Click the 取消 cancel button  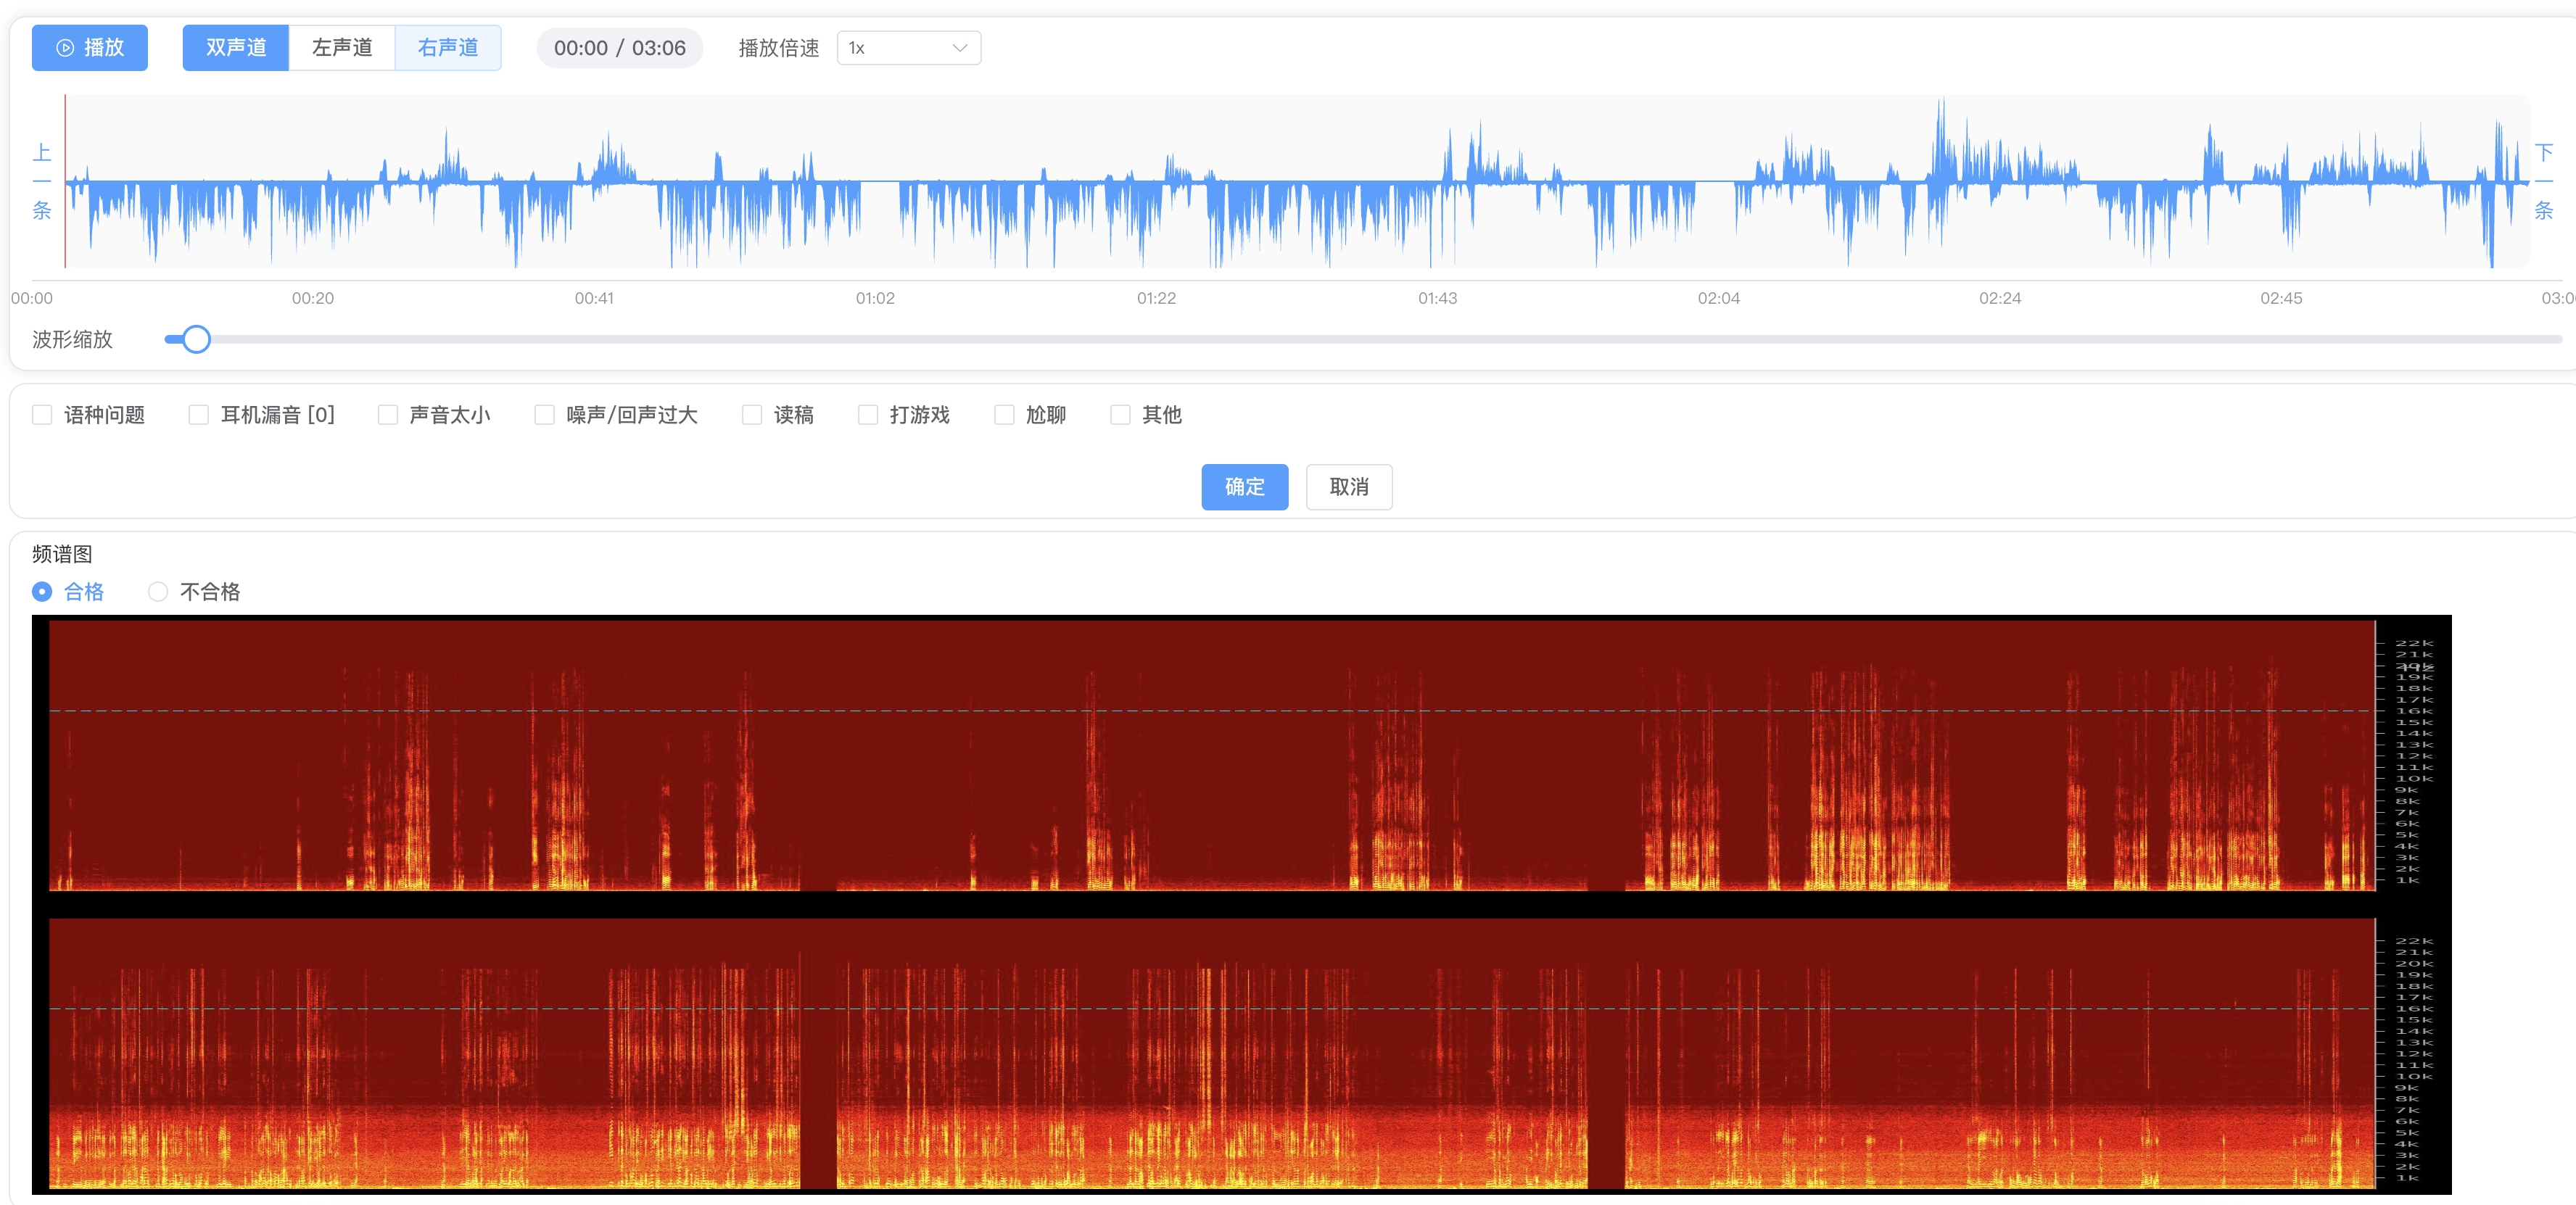1349,487
